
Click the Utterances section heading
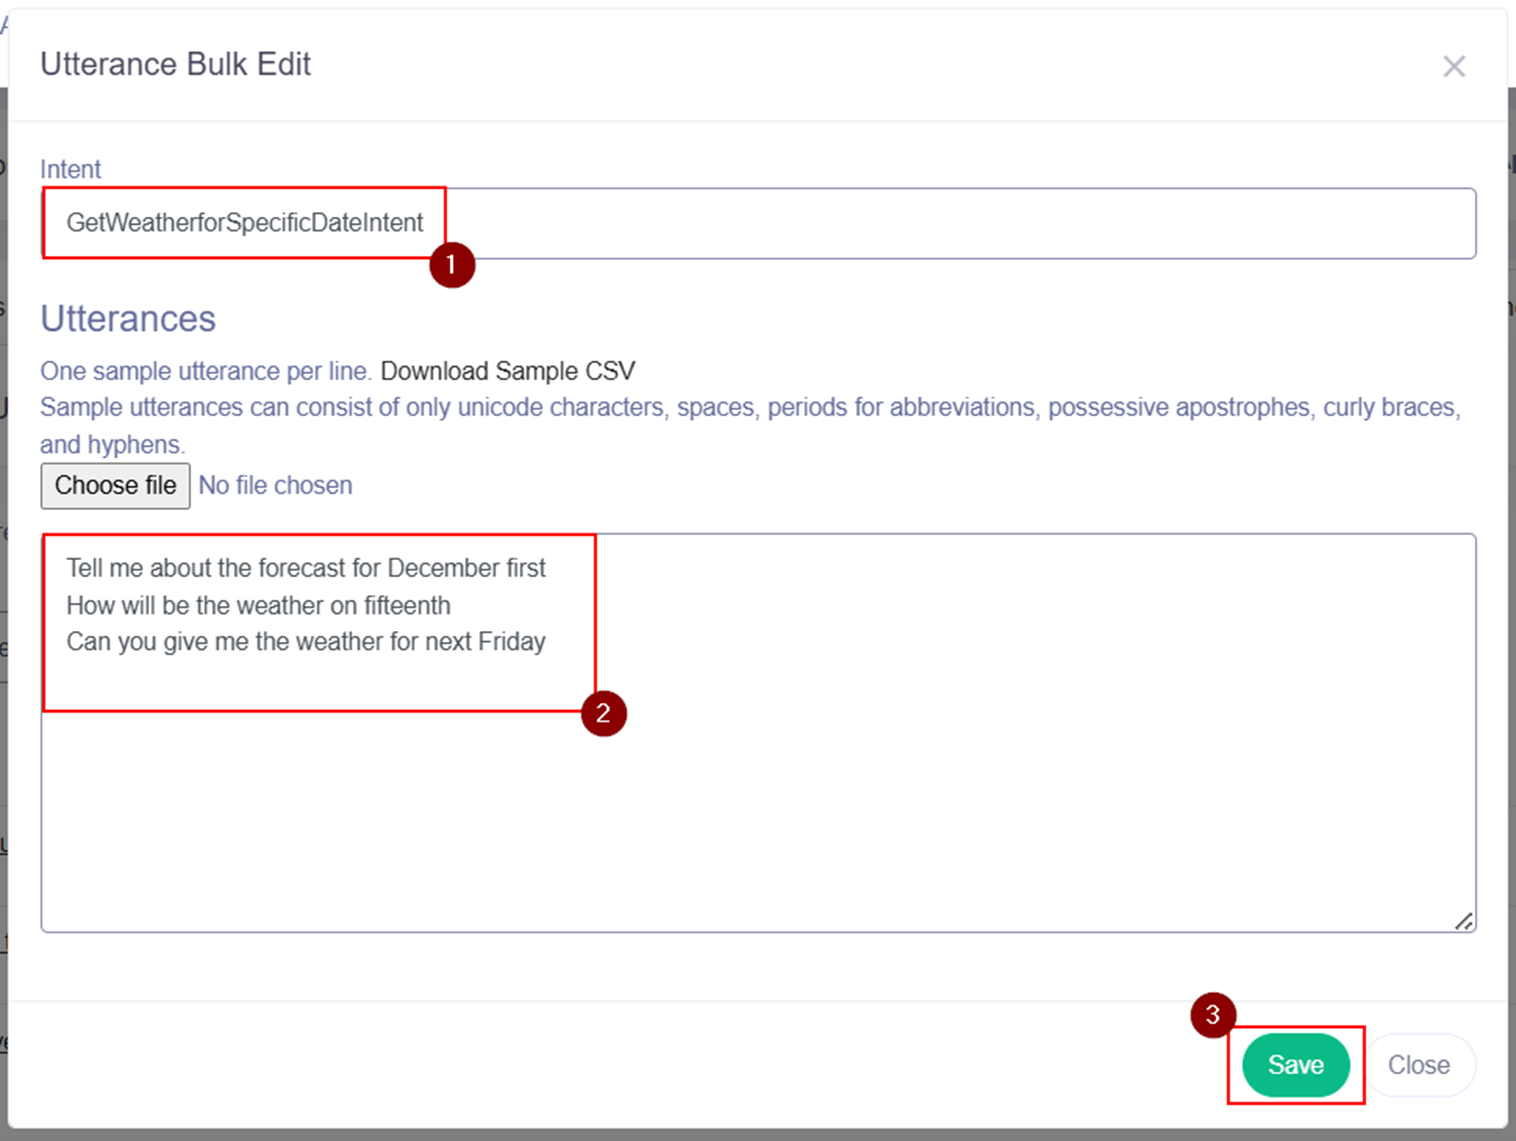128,319
